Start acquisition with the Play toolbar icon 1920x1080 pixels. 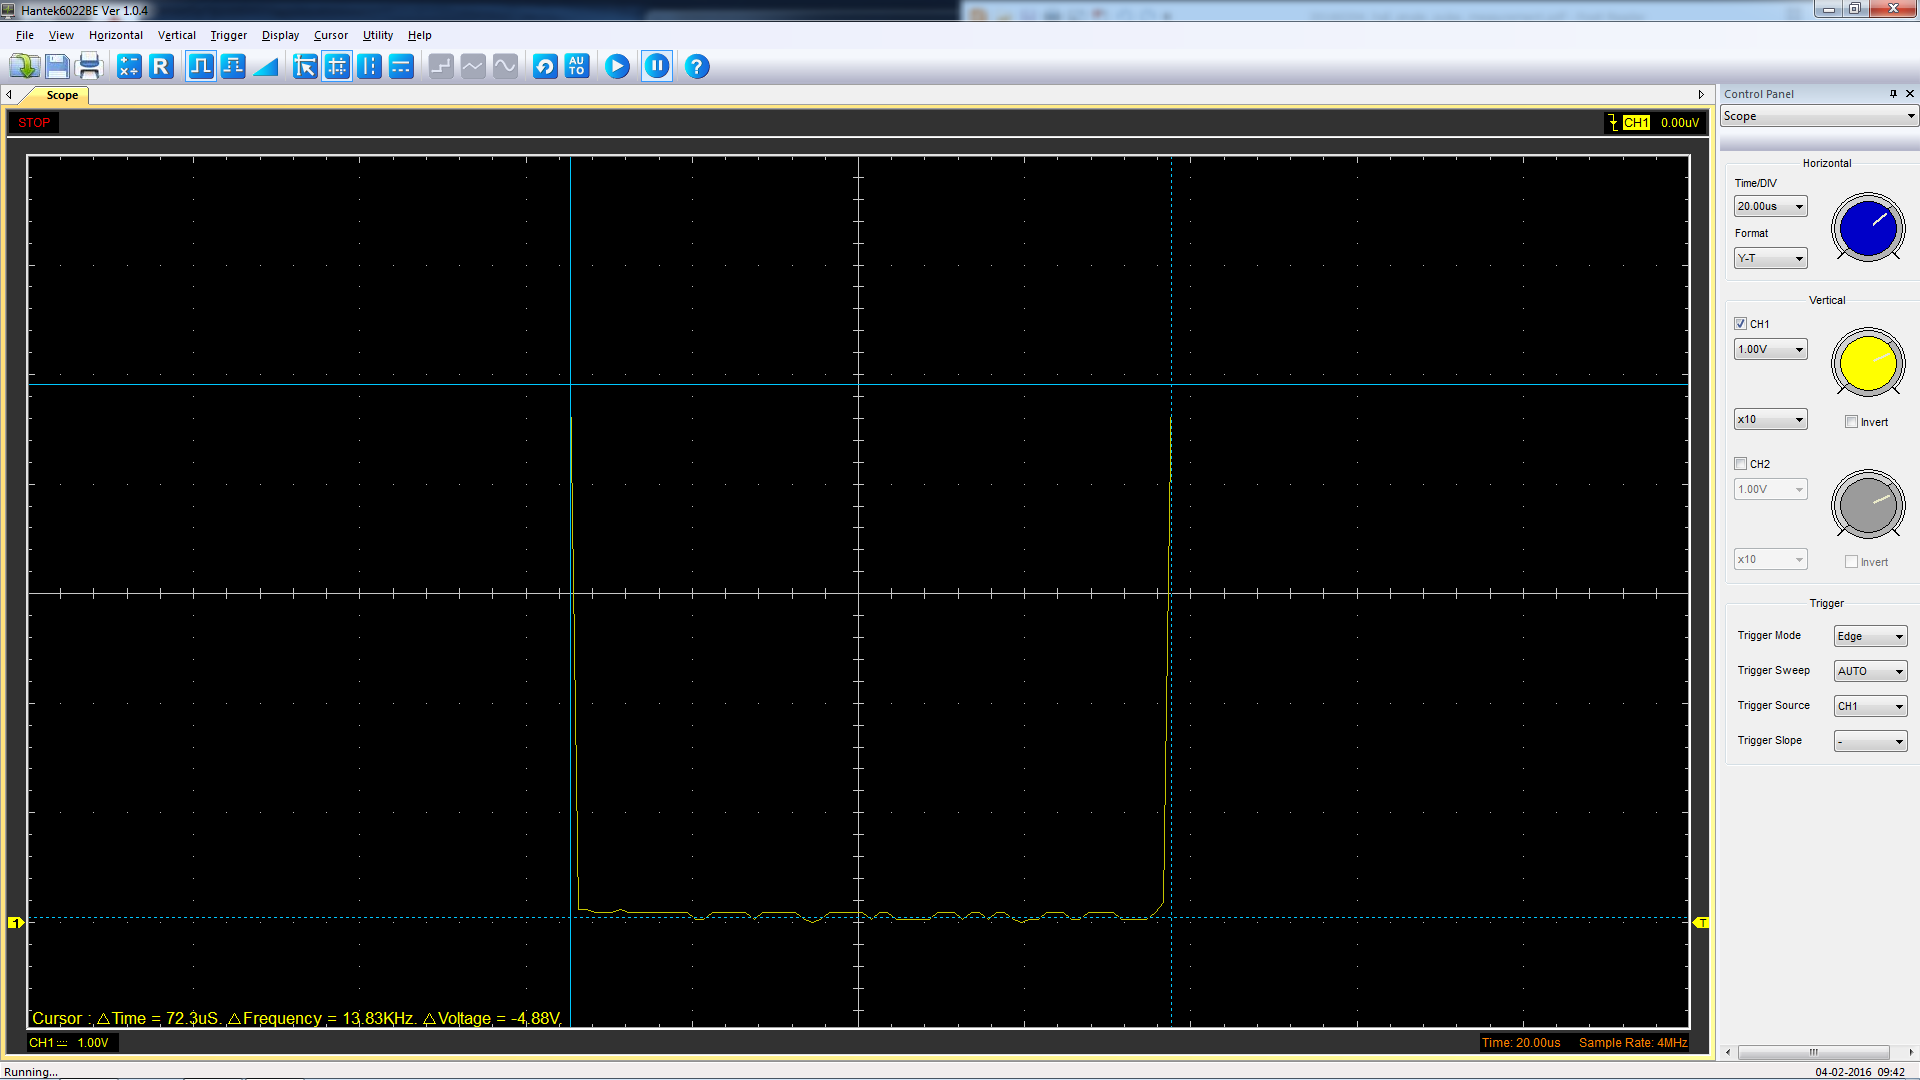coord(617,66)
